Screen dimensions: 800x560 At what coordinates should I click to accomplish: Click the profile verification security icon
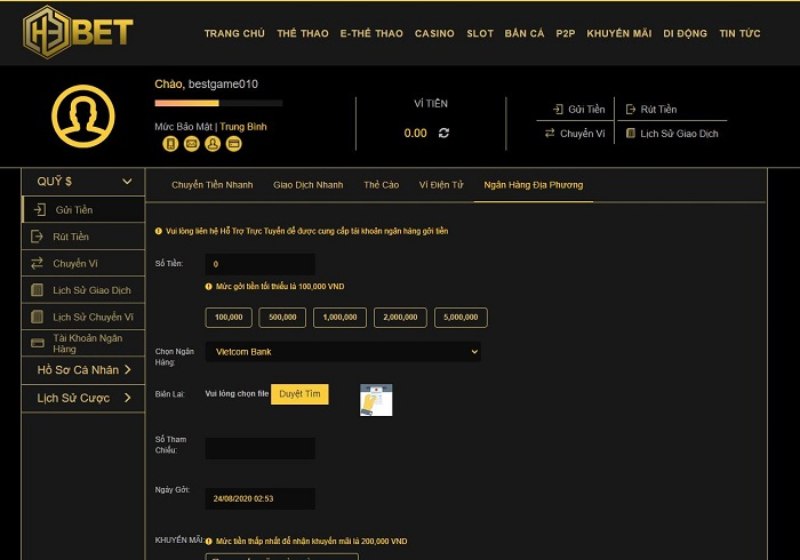[212, 144]
